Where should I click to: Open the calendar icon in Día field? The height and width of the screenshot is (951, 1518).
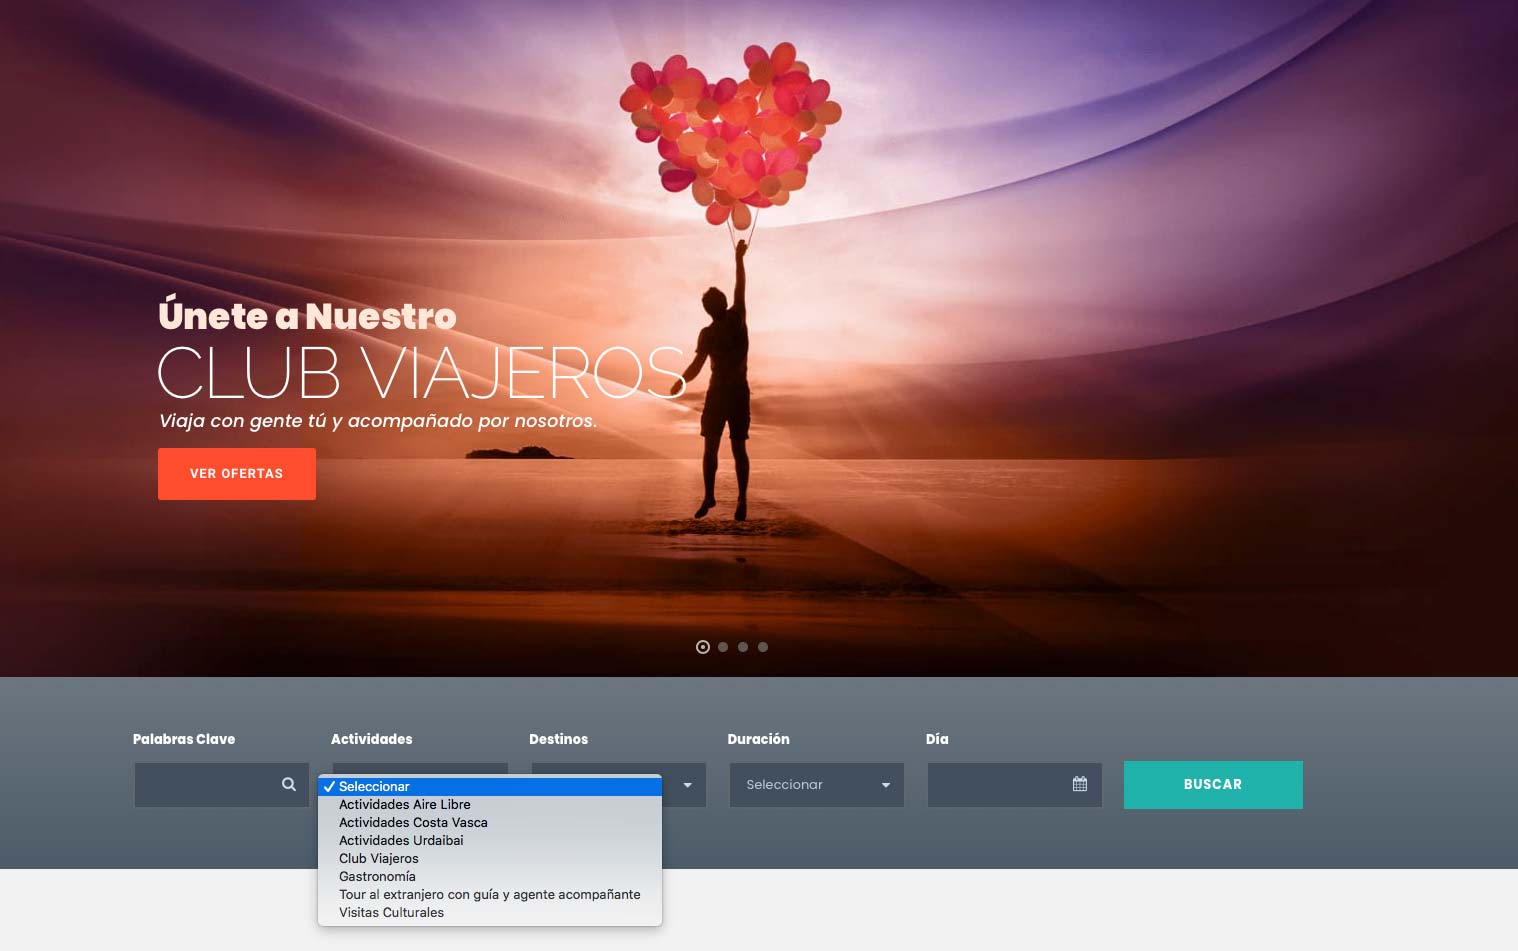tap(1080, 785)
